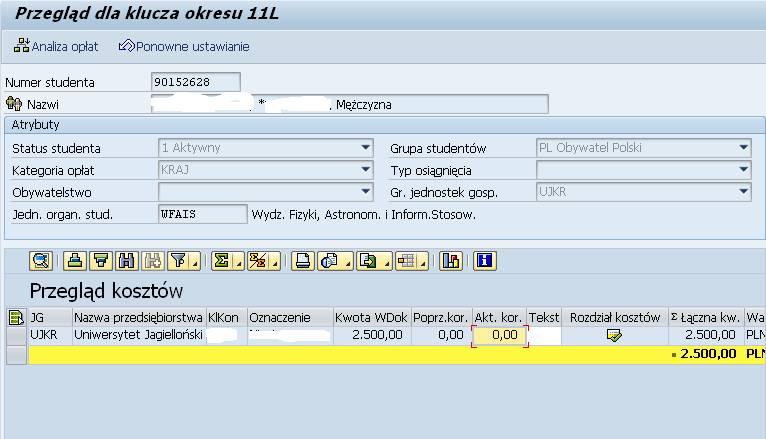Click the empty Tekst cell in UJKR row
The image size is (766, 439).
[544, 335]
